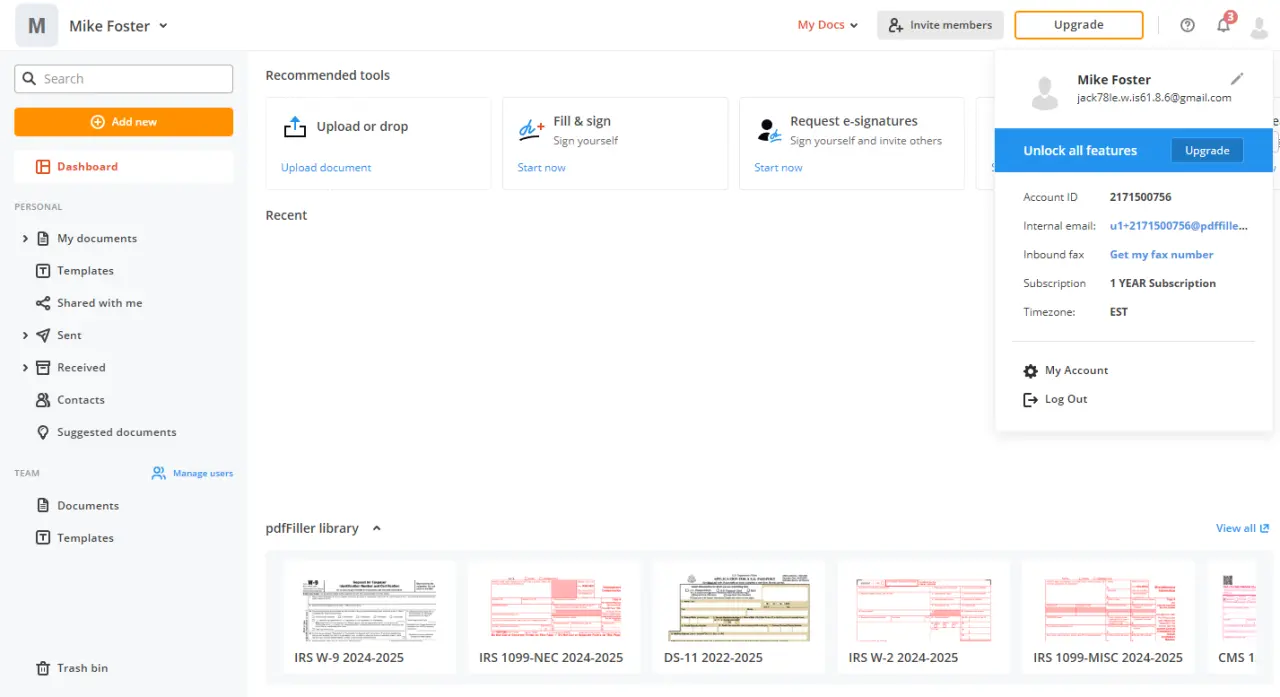Click the My documents file icon
Screen dimensions: 1280x697
[43, 239]
